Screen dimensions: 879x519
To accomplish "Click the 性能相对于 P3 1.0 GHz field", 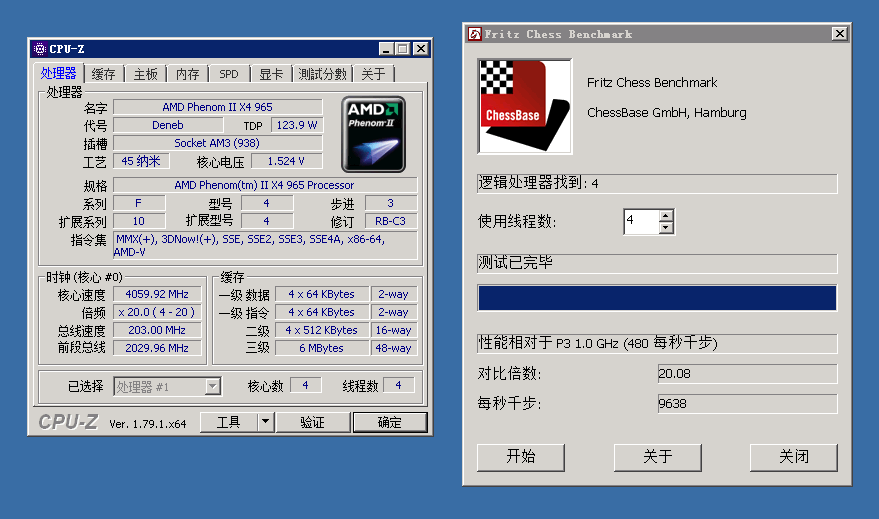I will pos(657,343).
